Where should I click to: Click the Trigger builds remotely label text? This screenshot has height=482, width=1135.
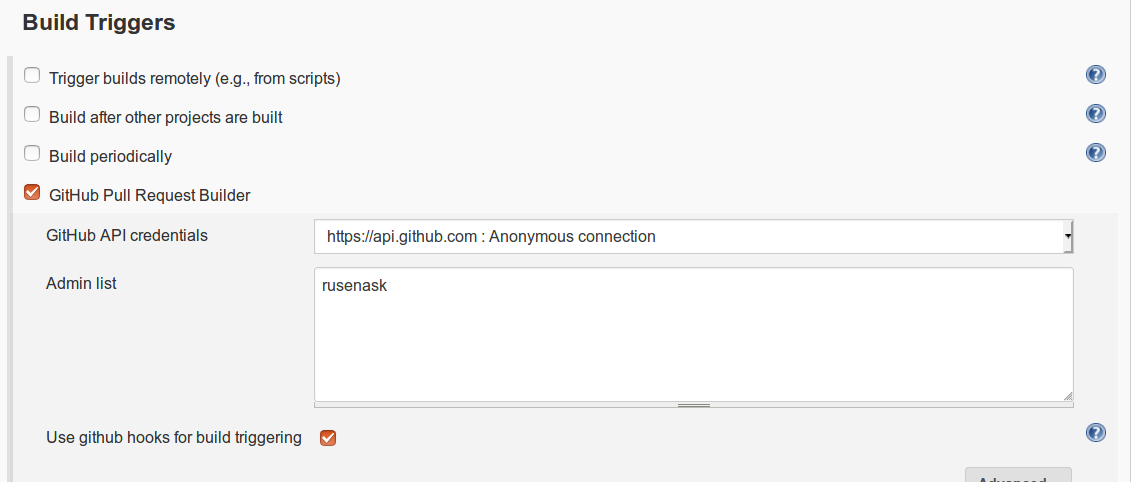[x=195, y=78]
